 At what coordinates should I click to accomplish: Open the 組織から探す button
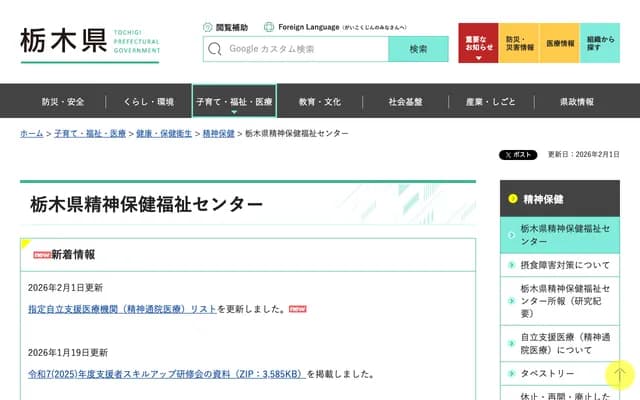point(600,43)
